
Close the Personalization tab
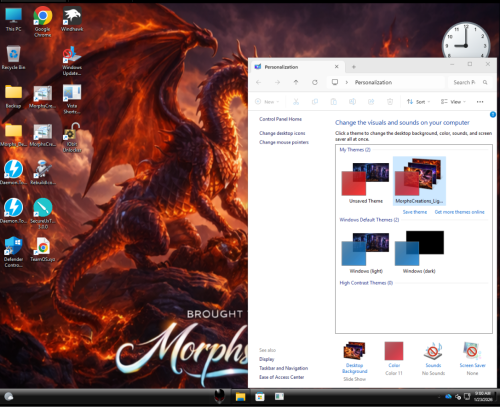[337, 67]
